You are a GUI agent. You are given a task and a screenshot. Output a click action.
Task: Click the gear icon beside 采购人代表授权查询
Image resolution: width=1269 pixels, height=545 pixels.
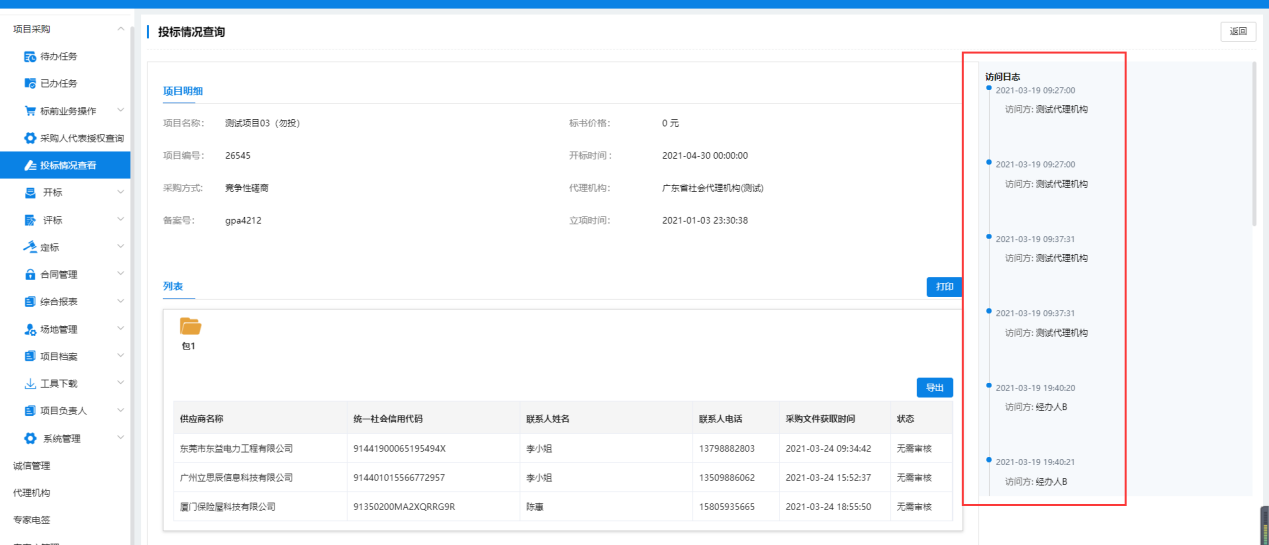pyautogui.click(x=30, y=138)
